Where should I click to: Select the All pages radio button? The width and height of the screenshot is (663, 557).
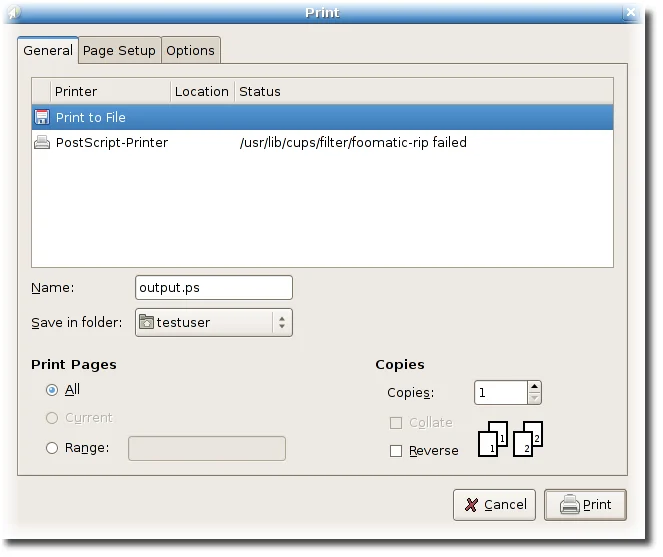[x=52, y=390]
